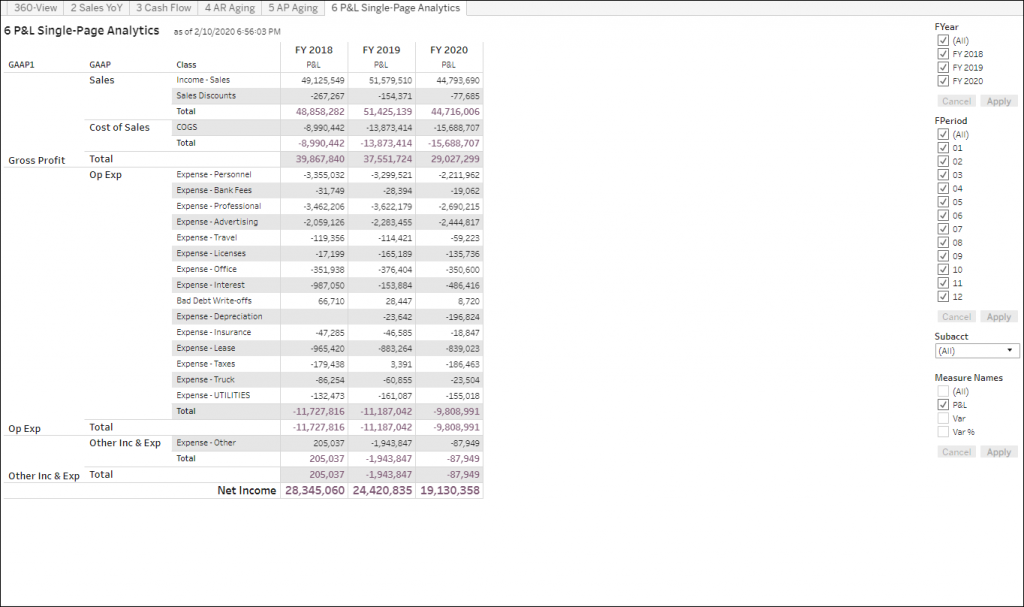The width and height of the screenshot is (1024, 607).
Task: Toggle FY 2020 checkbox off
Action: click(x=943, y=81)
